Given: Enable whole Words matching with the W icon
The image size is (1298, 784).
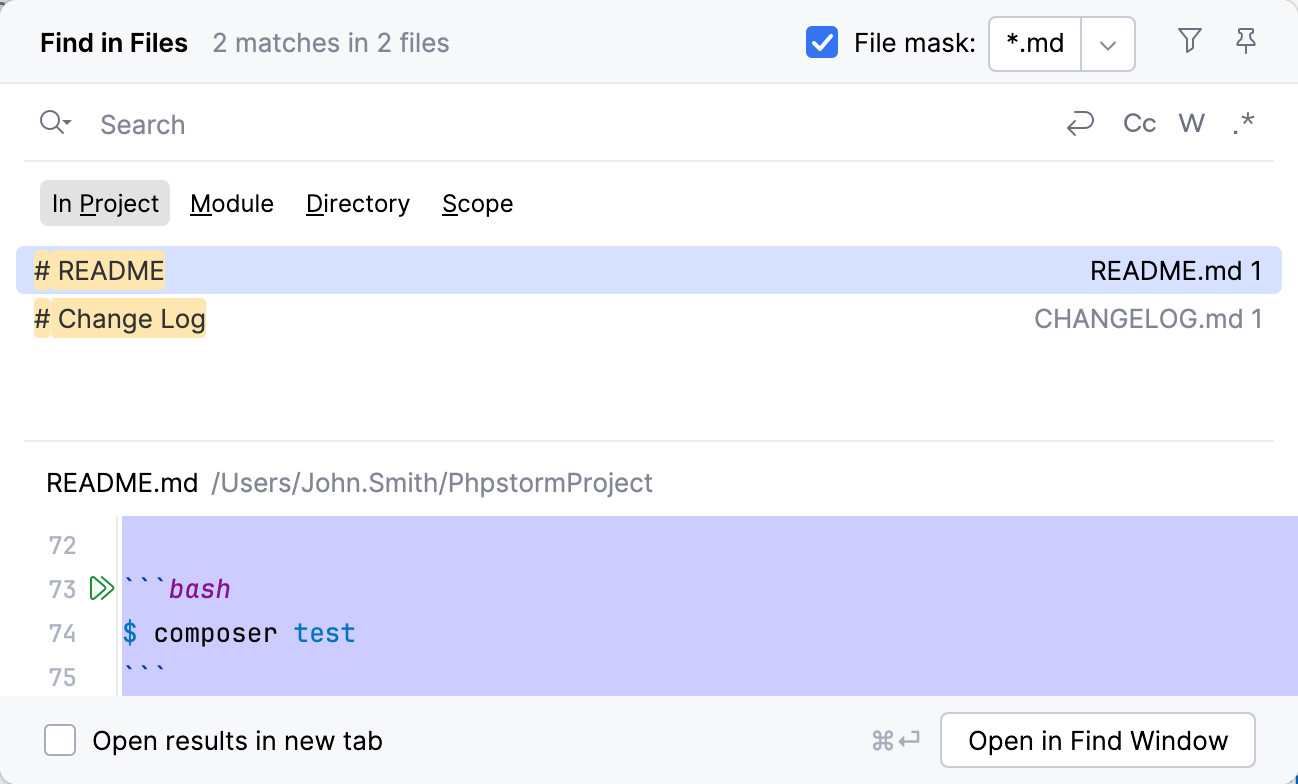Looking at the screenshot, I should click(x=1191, y=123).
